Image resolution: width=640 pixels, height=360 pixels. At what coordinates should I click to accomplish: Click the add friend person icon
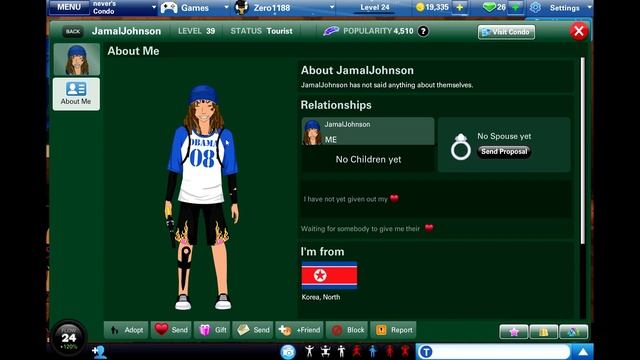99,351
